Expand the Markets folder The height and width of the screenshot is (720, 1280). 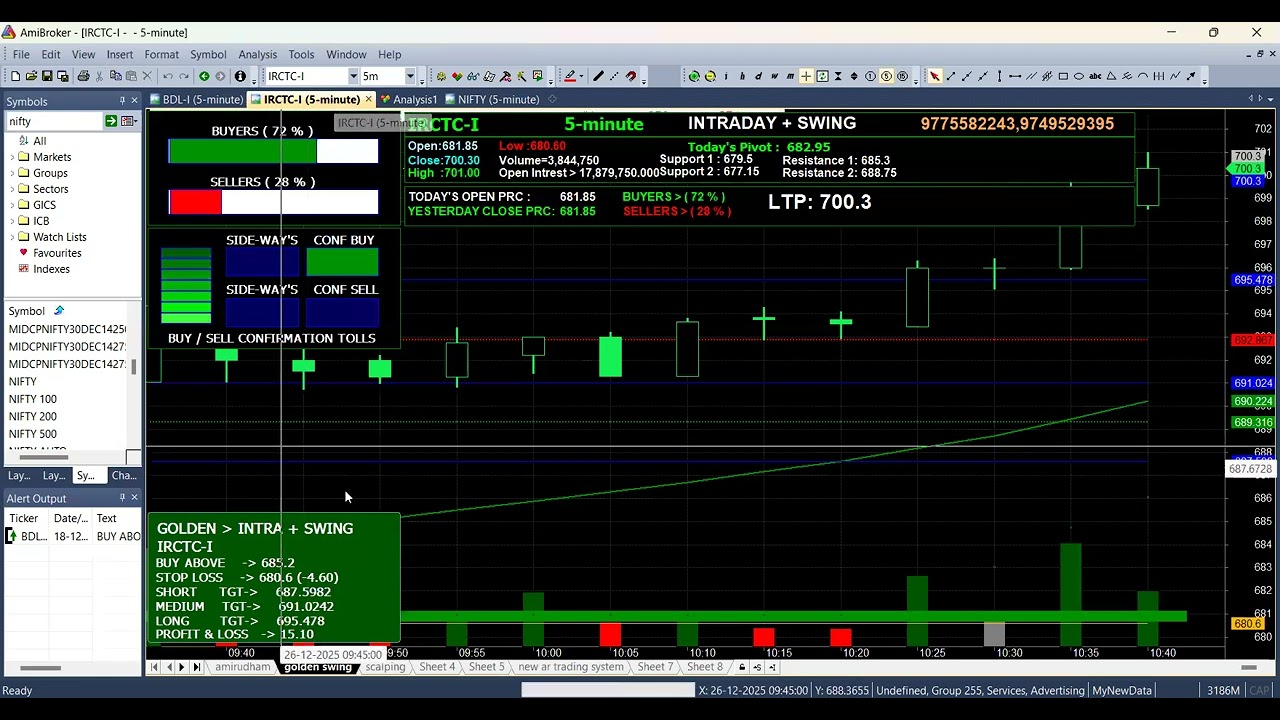tap(11, 157)
